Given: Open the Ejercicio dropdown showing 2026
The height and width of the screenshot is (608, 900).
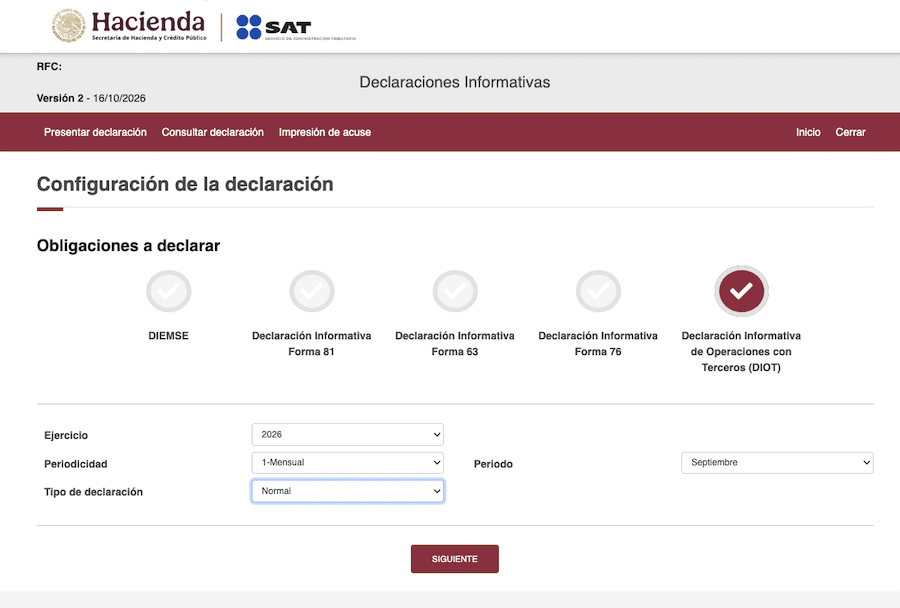Looking at the screenshot, I should (x=347, y=435).
